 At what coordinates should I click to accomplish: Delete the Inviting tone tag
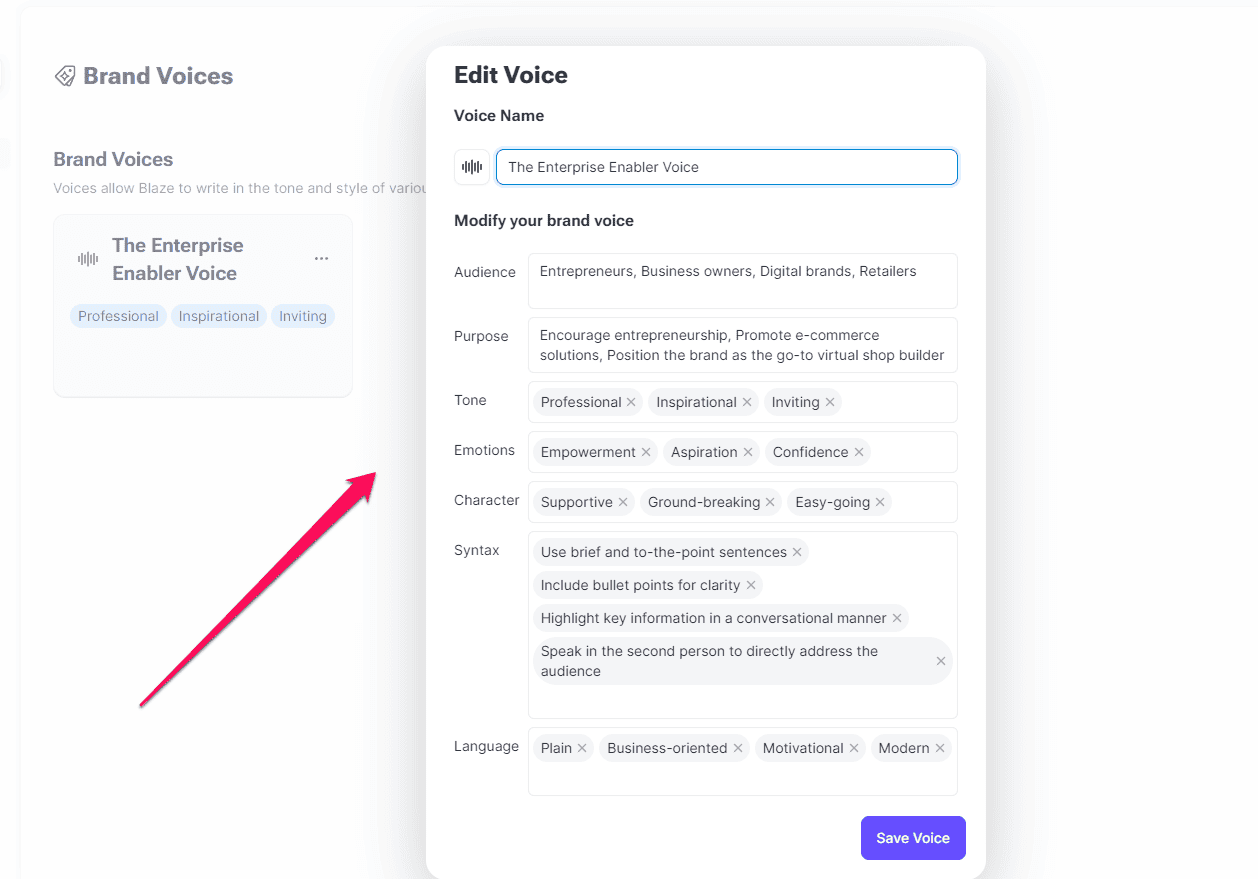point(830,402)
